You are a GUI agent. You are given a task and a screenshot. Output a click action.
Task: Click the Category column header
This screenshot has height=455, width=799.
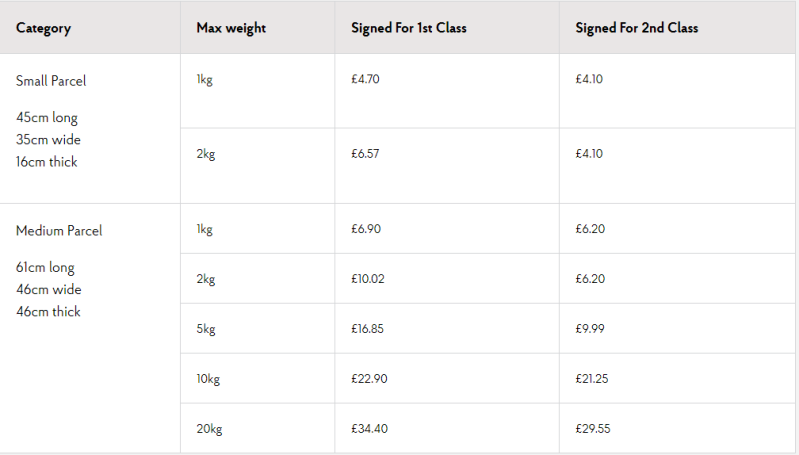click(x=43, y=28)
